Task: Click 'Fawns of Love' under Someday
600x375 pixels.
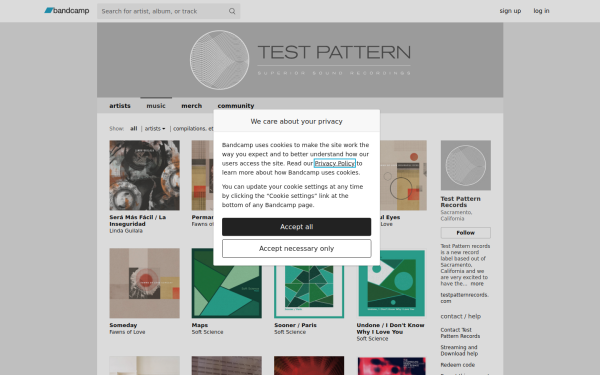Action: (x=127, y=332)
